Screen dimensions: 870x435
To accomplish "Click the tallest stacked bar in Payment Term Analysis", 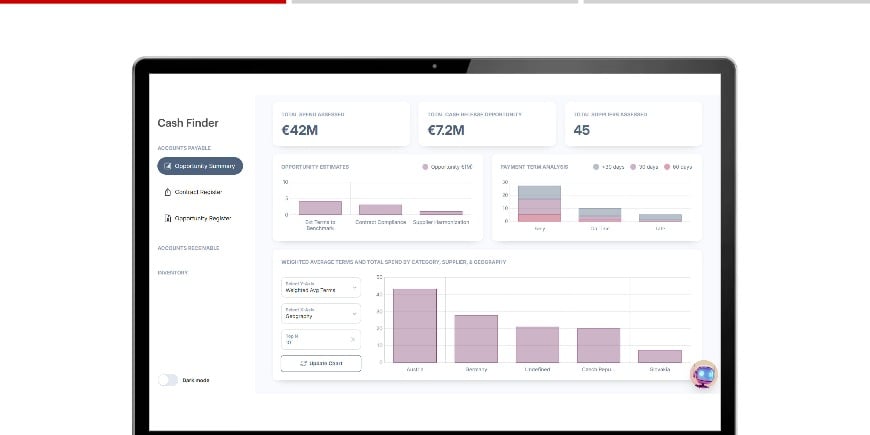I will tap(539, 204).
